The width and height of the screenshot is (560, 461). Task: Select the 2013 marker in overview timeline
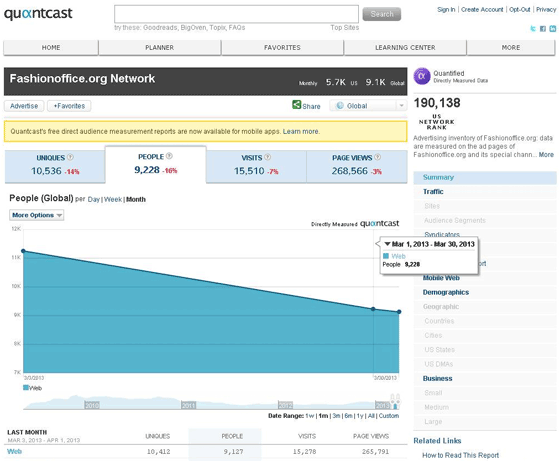coord(382,405)
